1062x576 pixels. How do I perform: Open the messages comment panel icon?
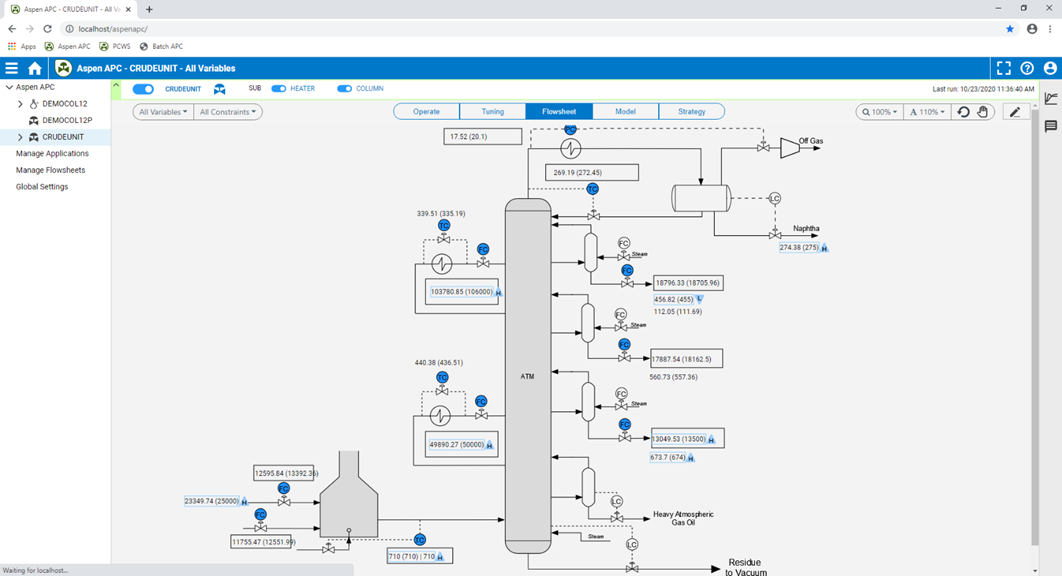(x=1051, y=126)
